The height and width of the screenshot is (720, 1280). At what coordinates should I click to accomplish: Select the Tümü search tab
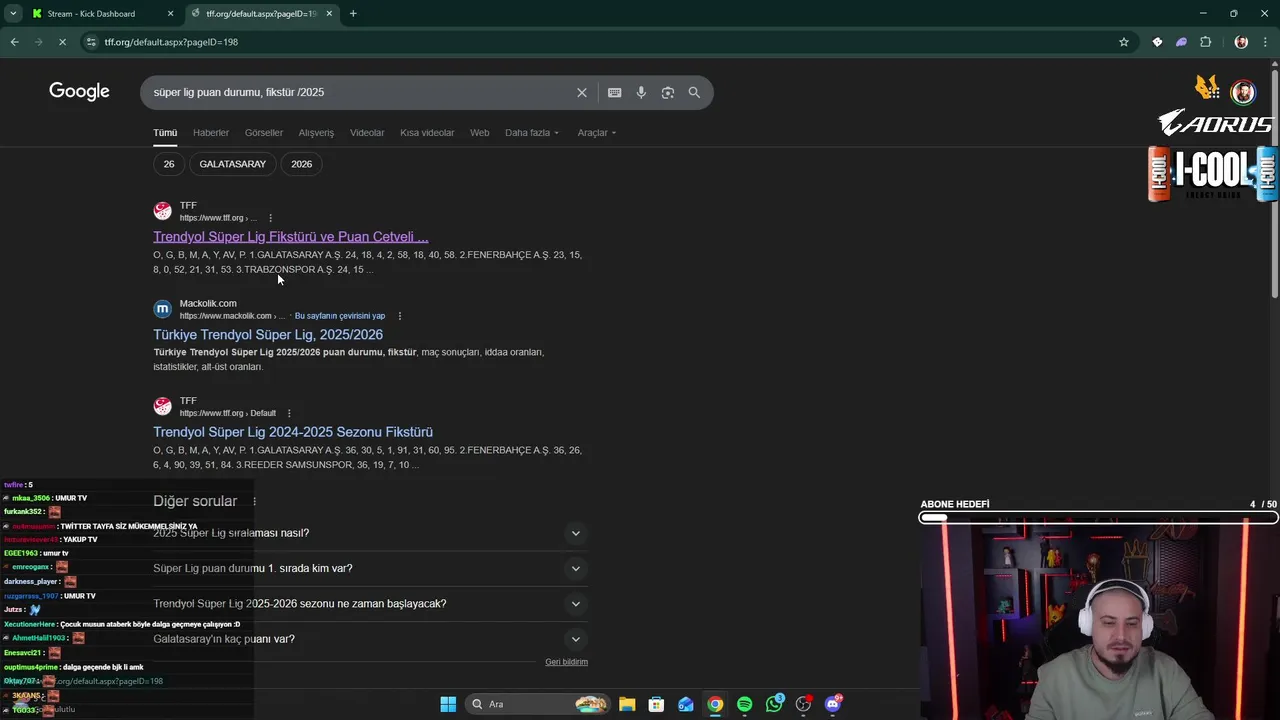coord(165,133)
